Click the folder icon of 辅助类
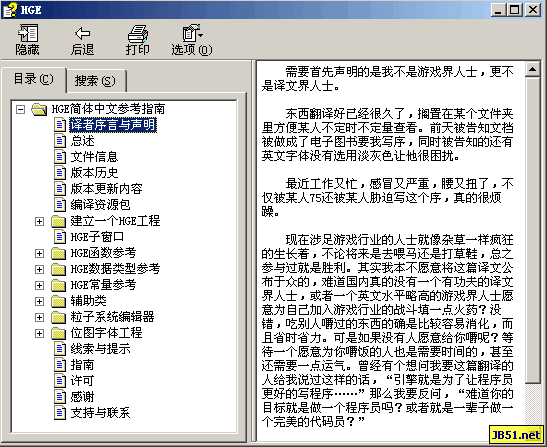The image size is (547, 447). (x=58, y=301)
